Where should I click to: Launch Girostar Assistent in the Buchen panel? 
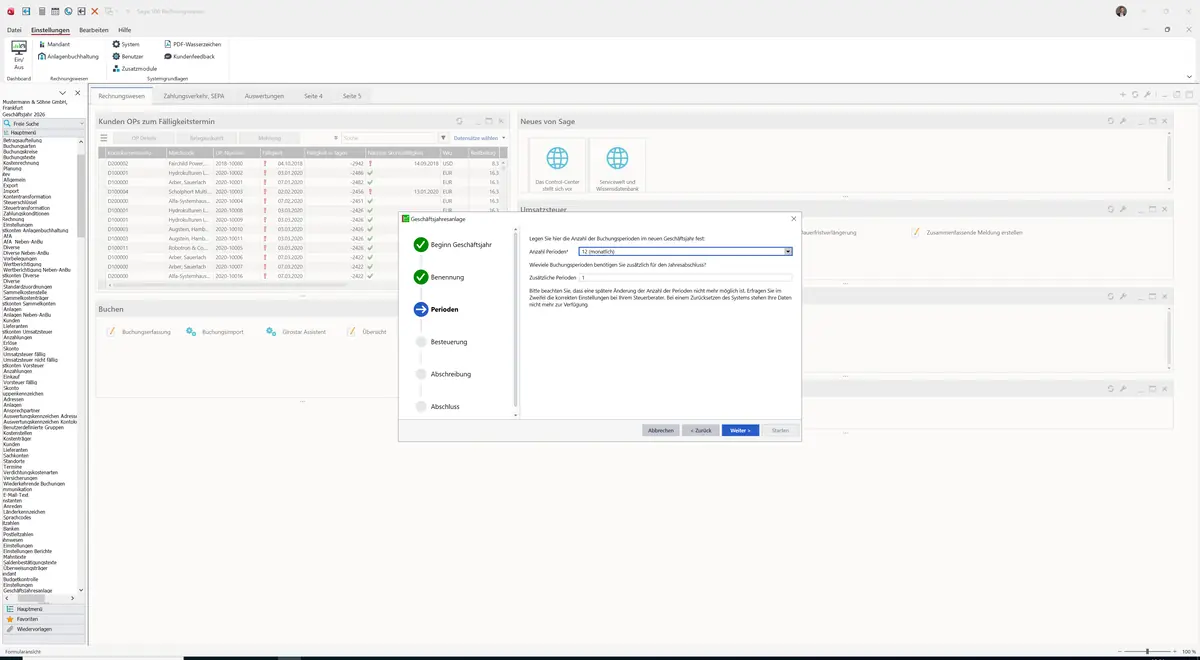tap(296, 331)
